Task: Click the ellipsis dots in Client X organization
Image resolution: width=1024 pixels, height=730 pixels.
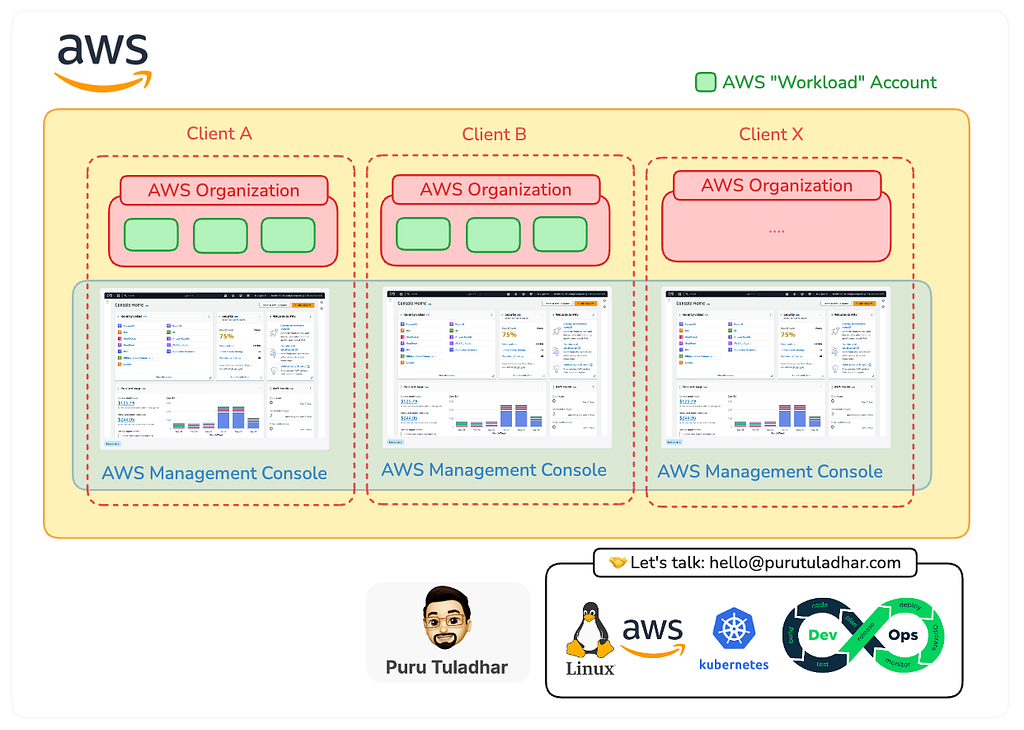Action: click(x=776, y=231)
